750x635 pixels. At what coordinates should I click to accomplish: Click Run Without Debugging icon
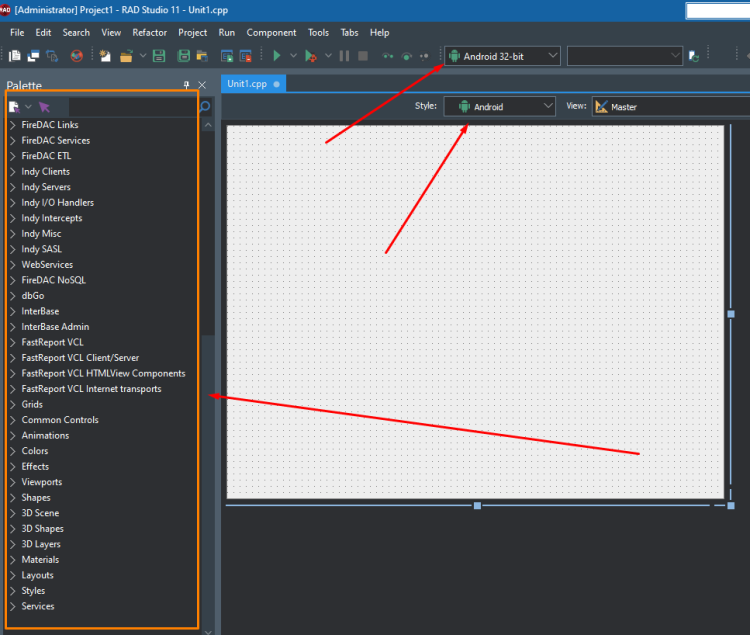click(310, 56)
